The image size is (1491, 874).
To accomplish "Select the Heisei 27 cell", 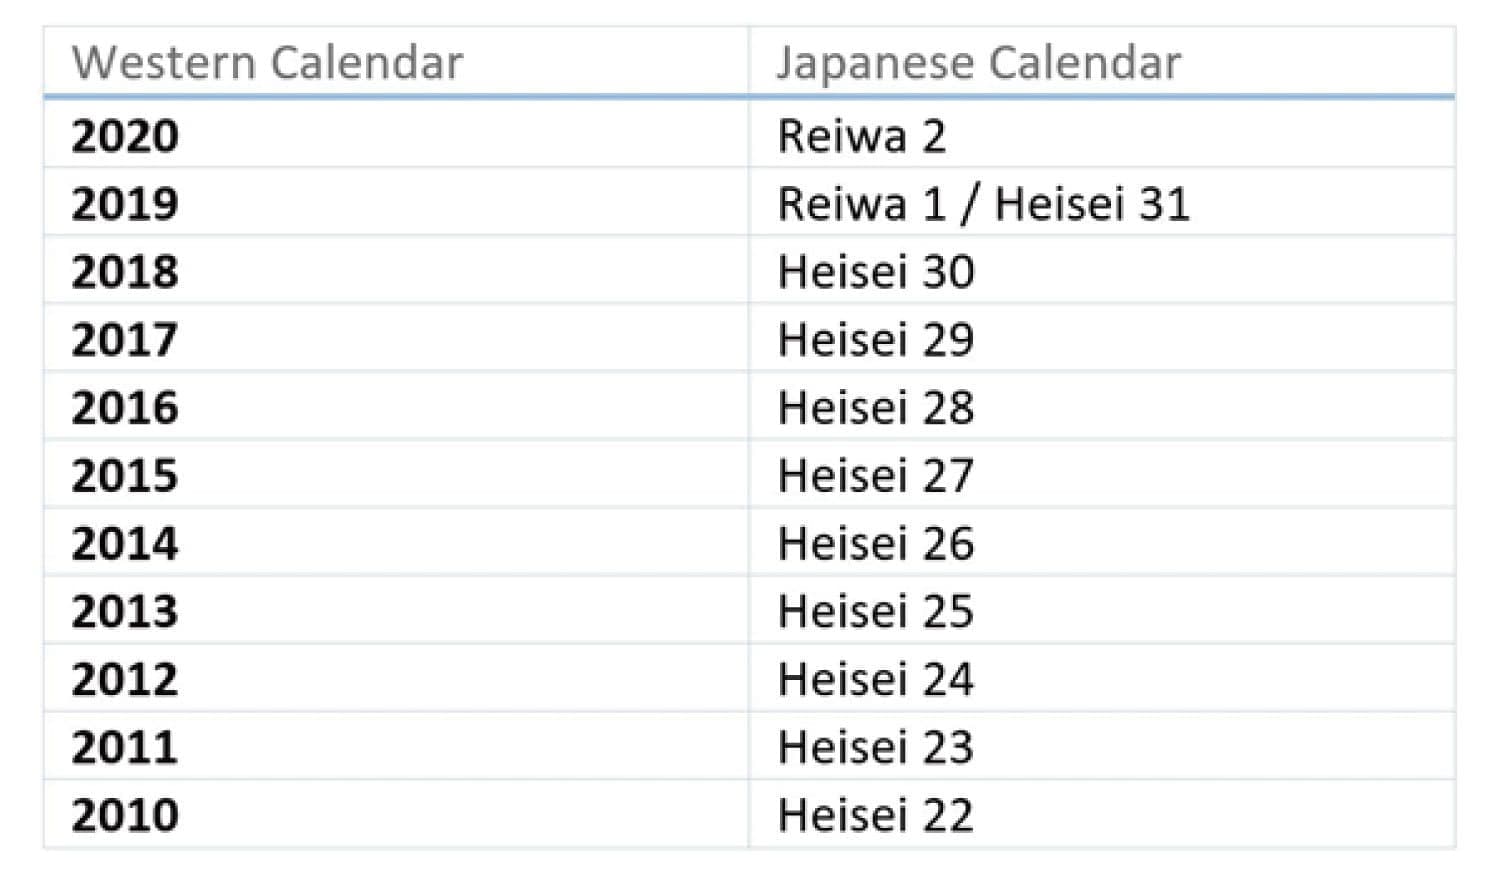I will 875,476.
